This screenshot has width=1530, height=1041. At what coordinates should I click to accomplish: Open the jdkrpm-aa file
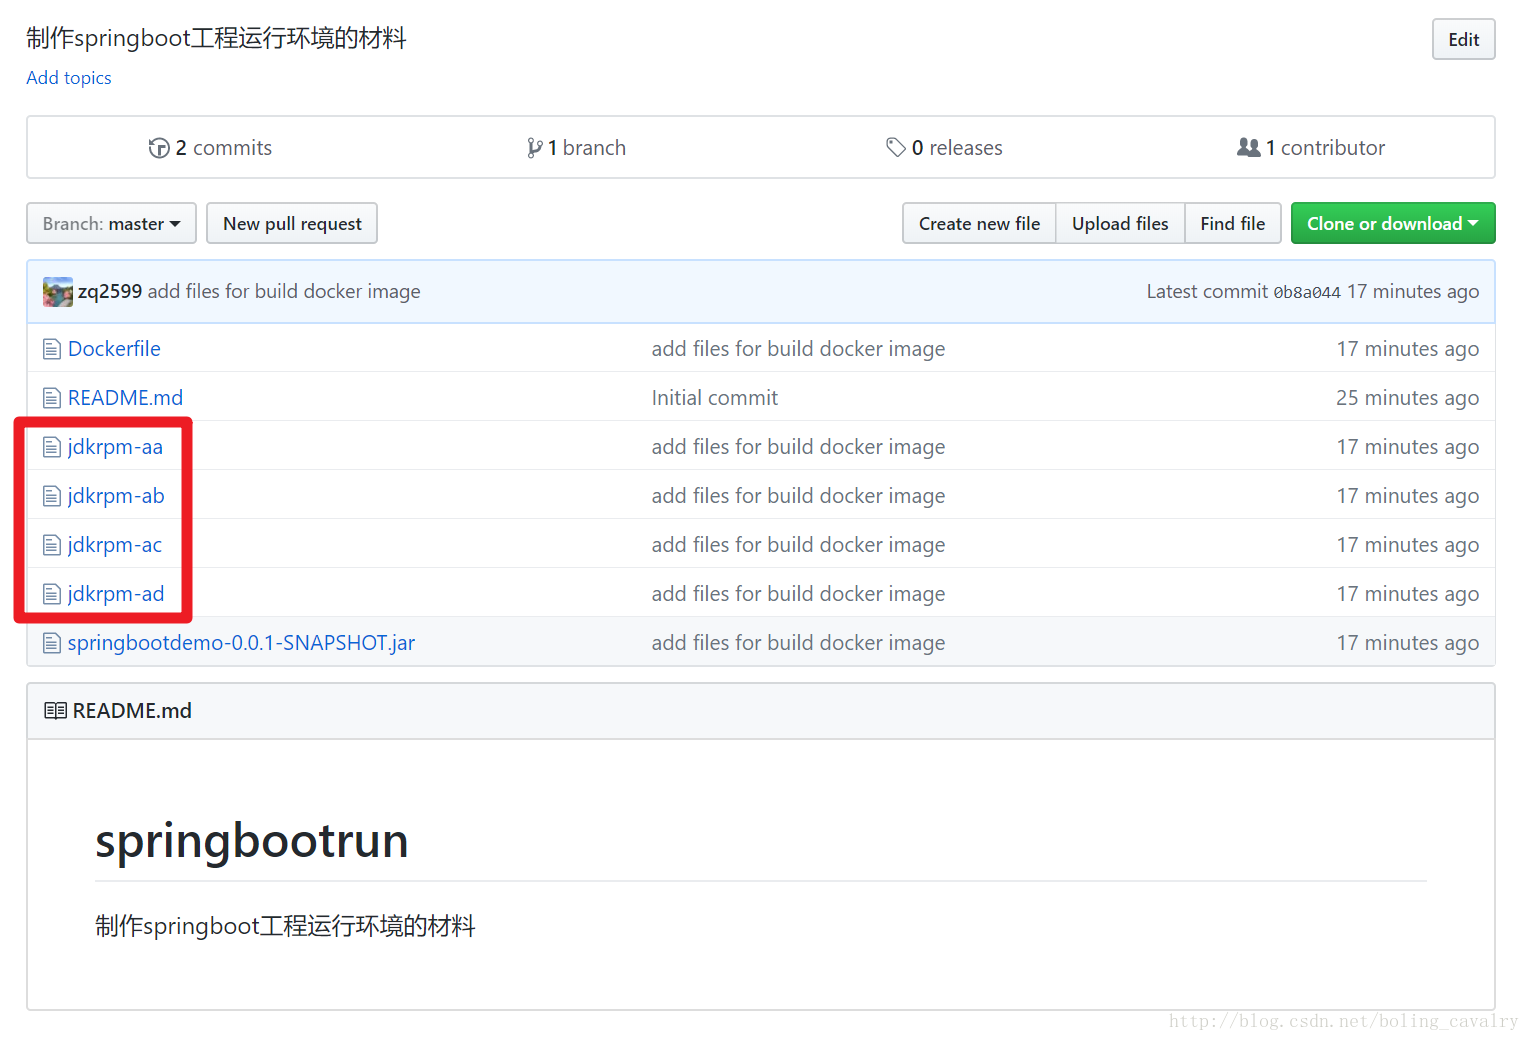pyautogui.click(x=115, y=447)
